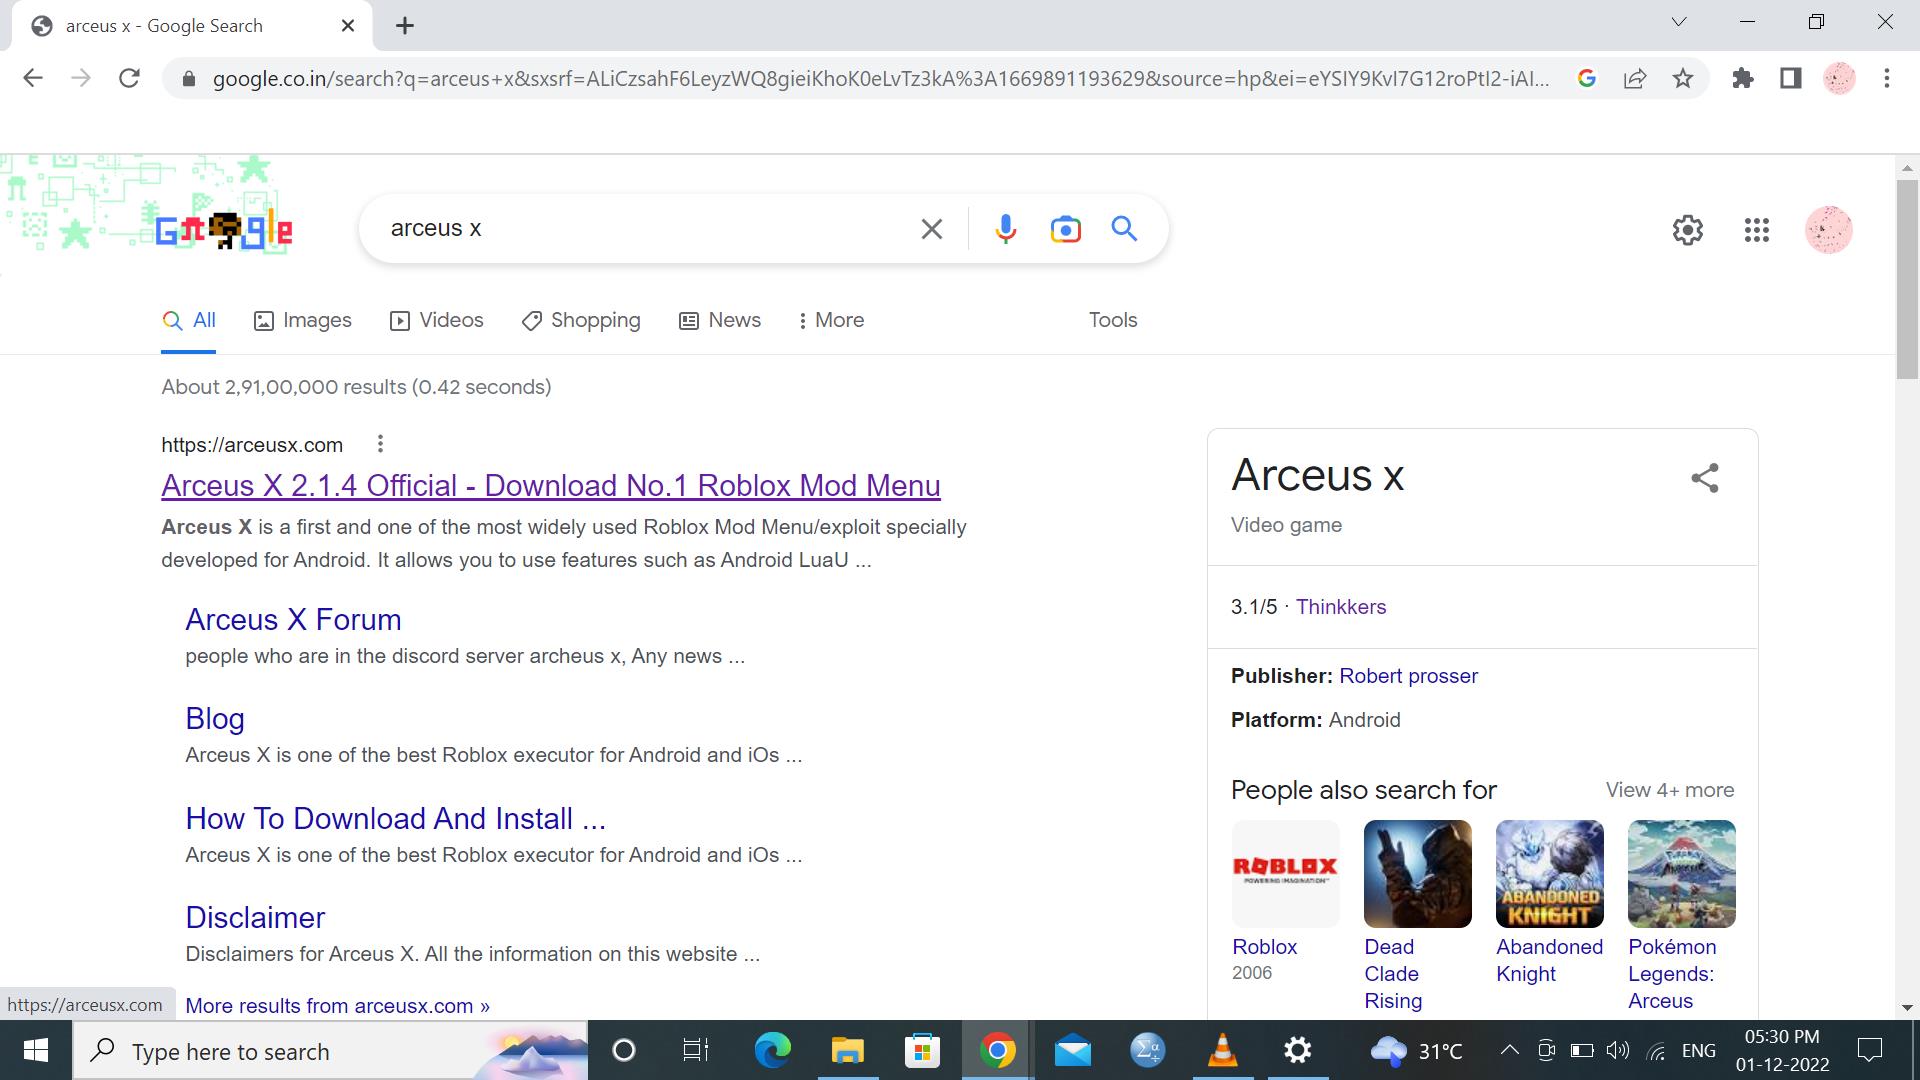
Task: Open How To Download And Install link
Action: coord(395,819)
